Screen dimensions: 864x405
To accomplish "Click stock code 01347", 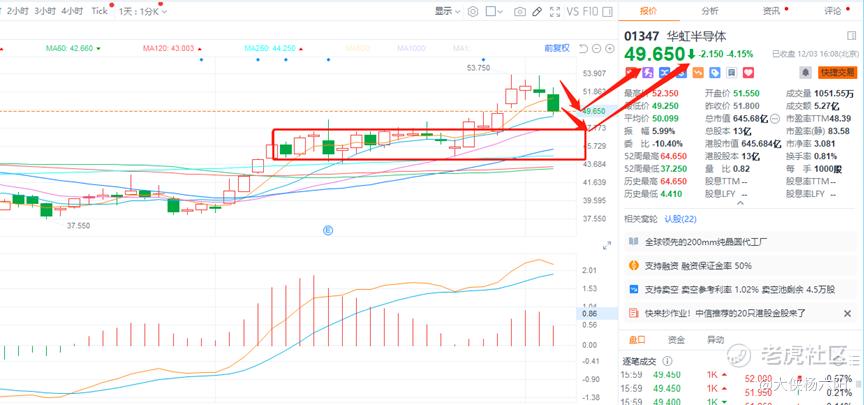I will point(641,36).
